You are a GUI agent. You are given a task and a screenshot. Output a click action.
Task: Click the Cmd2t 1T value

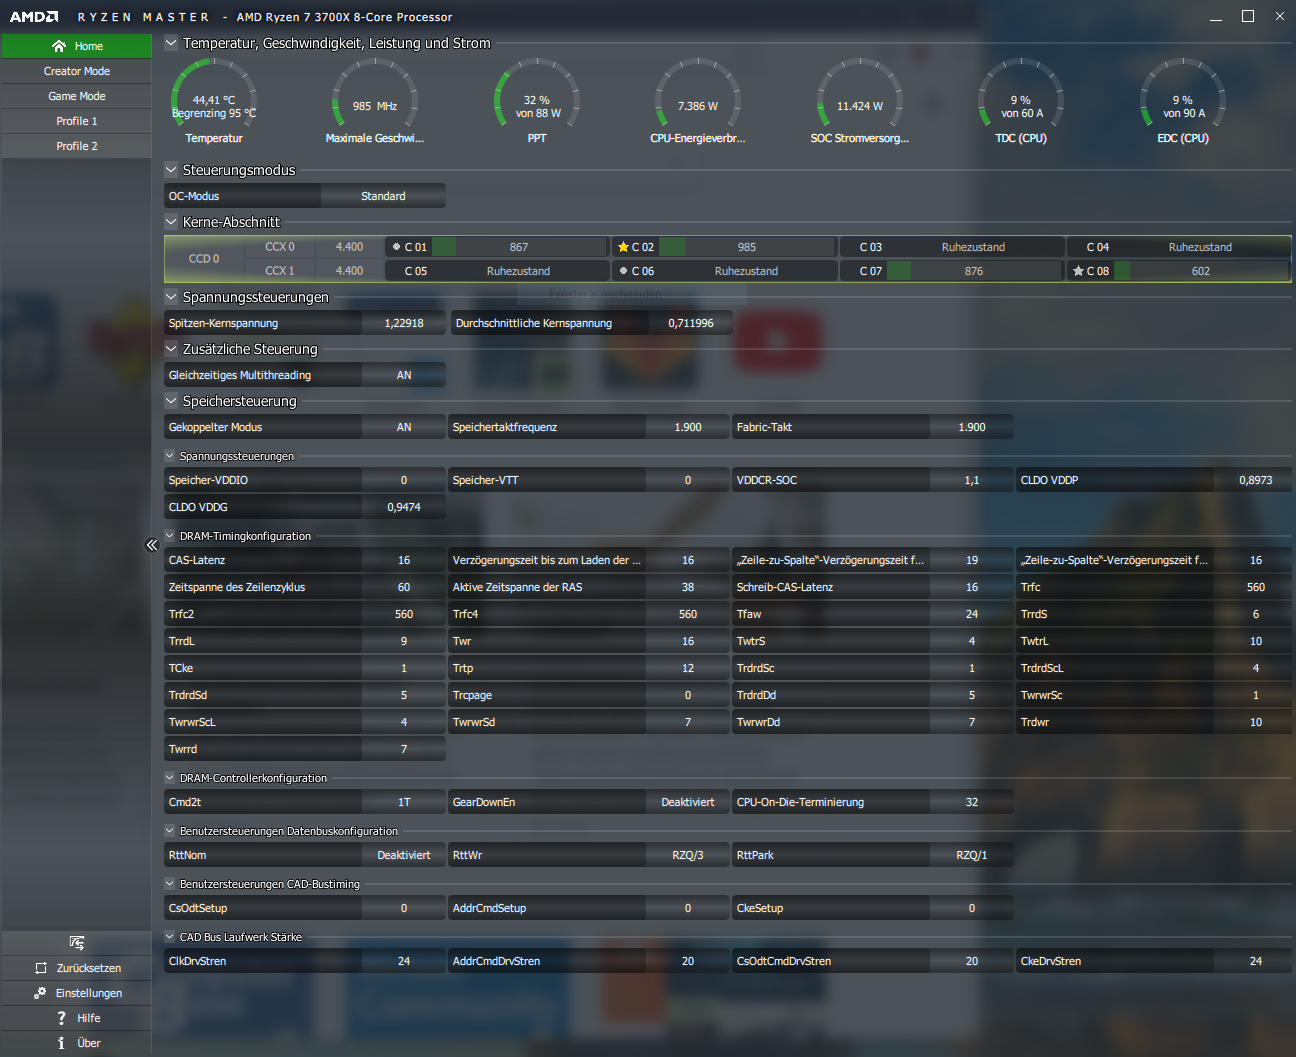[x=404, y=802]
